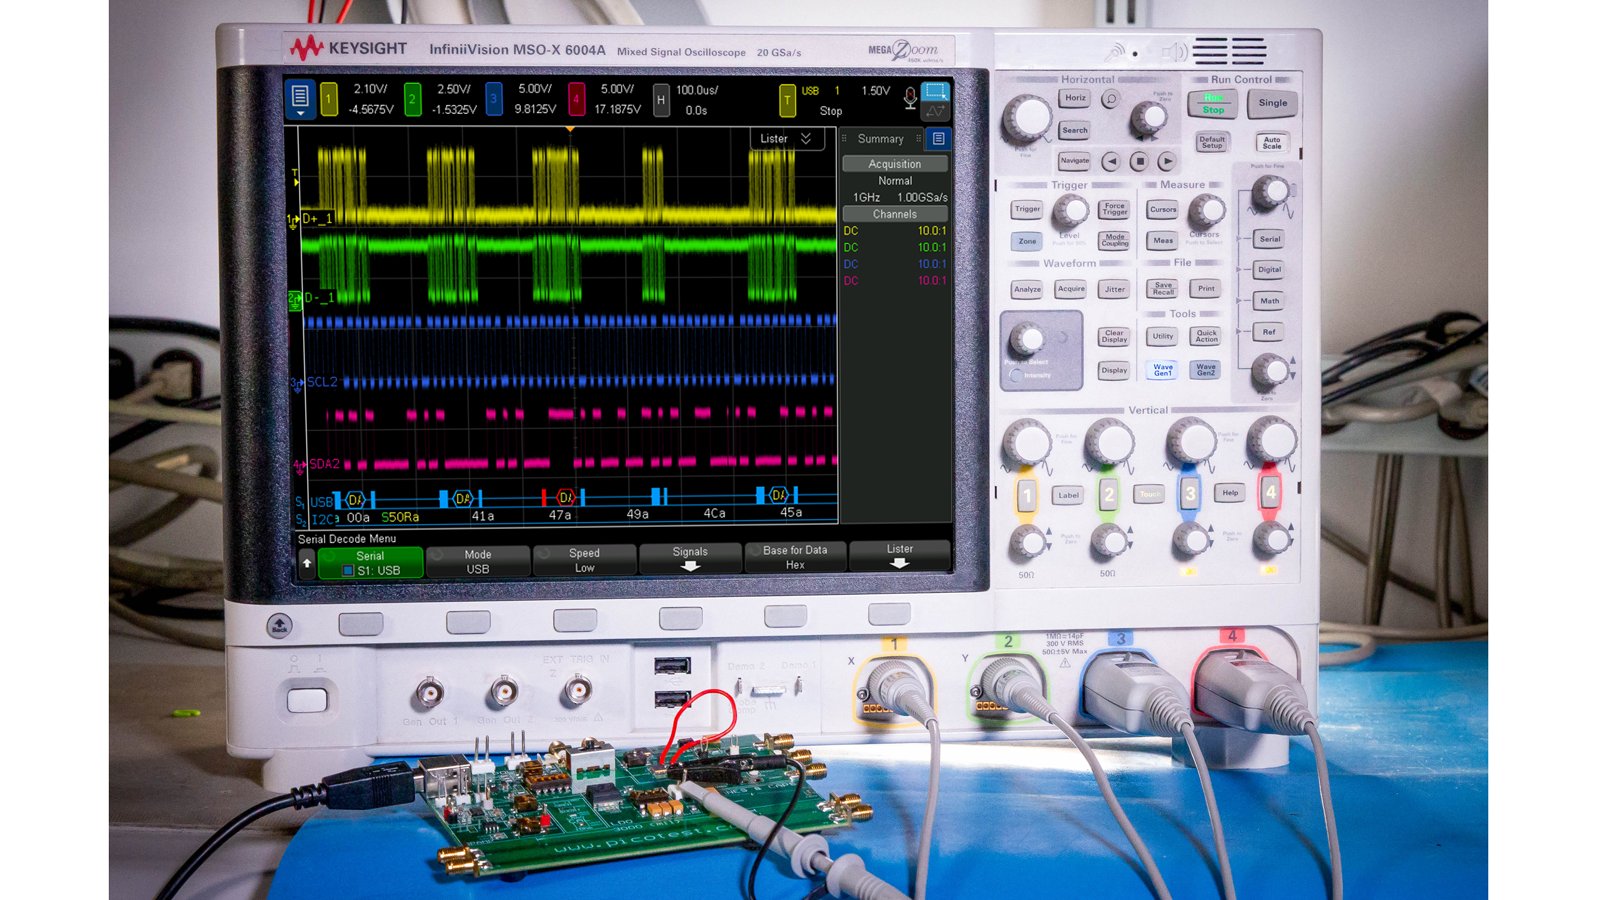Click the touch zone rectangle icon
Screen dimensions: 1600x900
pos(934,94)
